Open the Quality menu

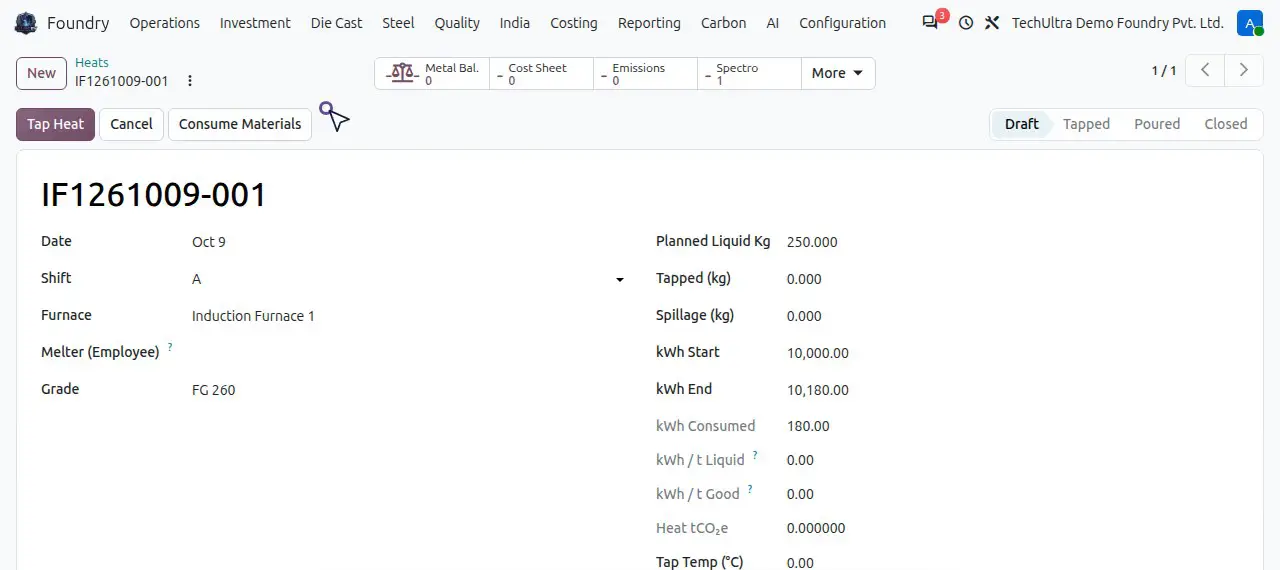click(x=457, y=23)
